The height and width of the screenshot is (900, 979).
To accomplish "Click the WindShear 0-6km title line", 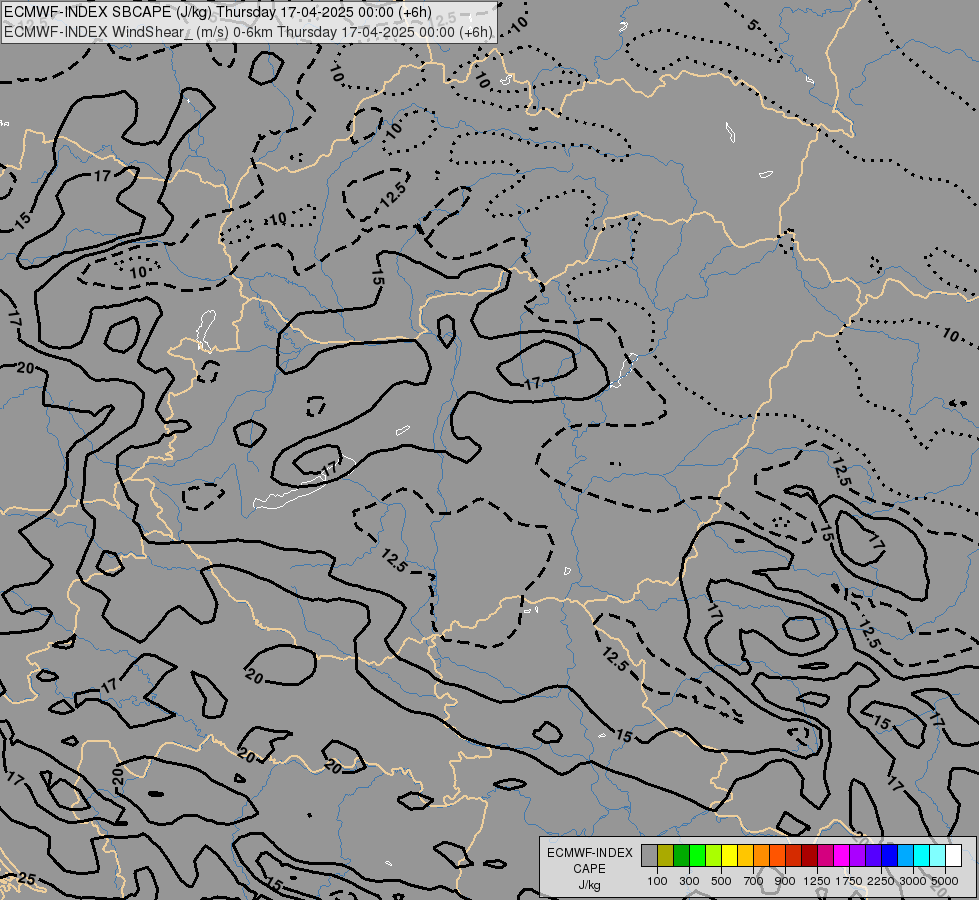I will [248, 32].
